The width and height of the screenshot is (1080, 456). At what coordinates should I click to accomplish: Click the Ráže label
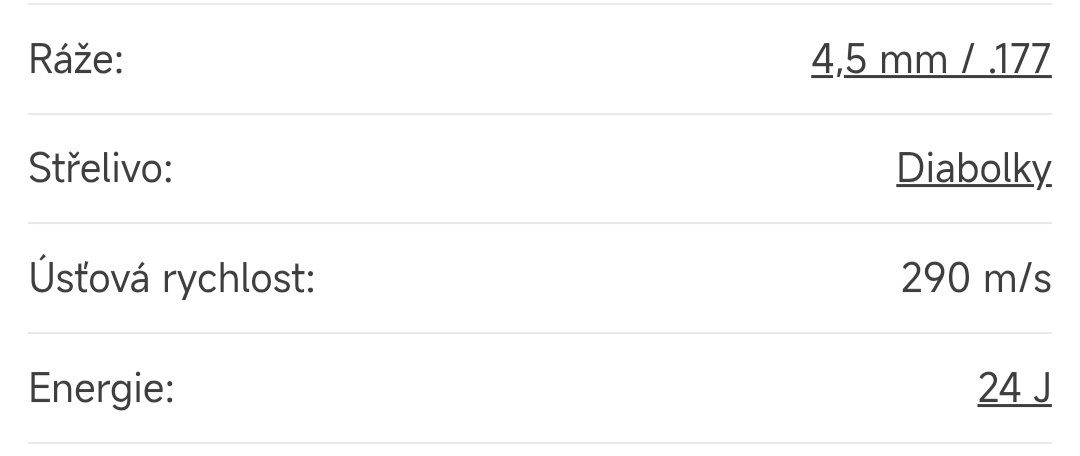point(76,60)
